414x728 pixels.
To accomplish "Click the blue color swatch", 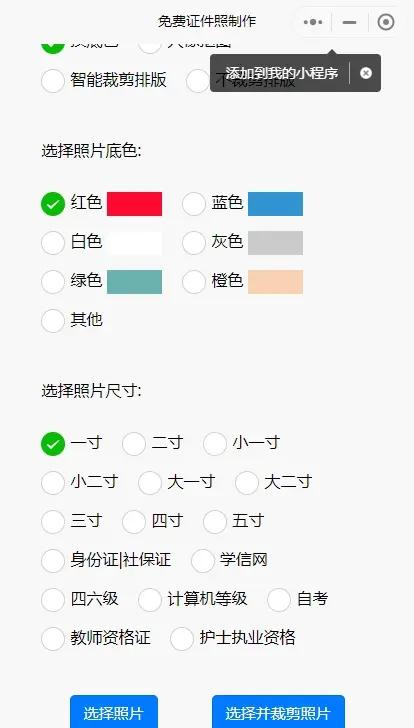I will pos(275,204).
